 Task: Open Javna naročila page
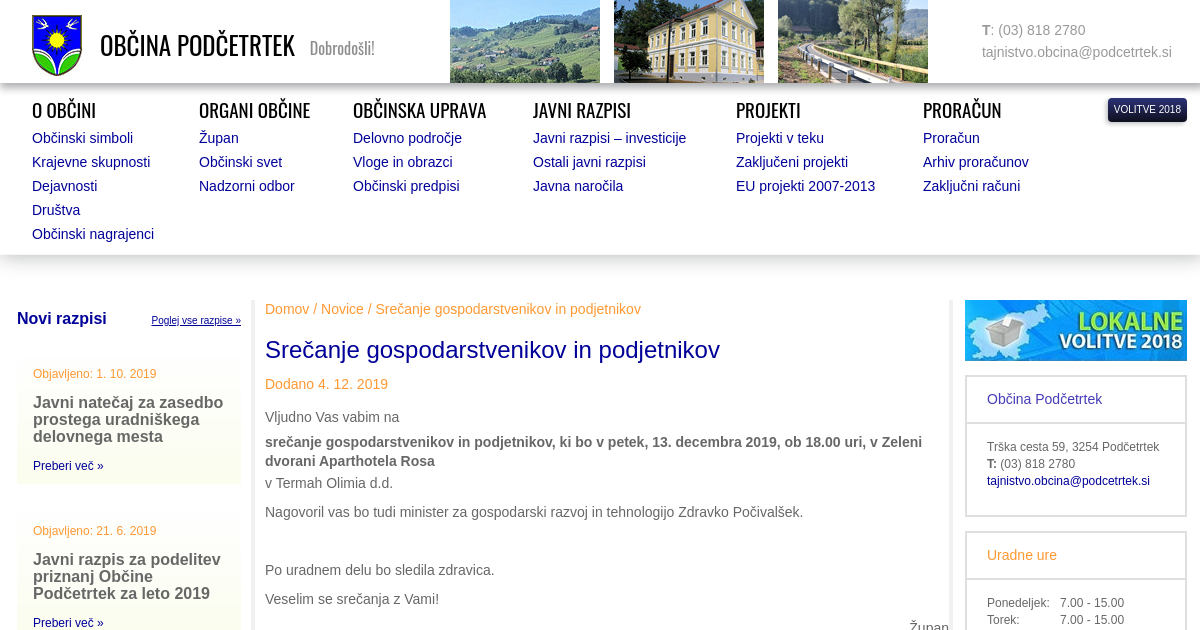577,186
